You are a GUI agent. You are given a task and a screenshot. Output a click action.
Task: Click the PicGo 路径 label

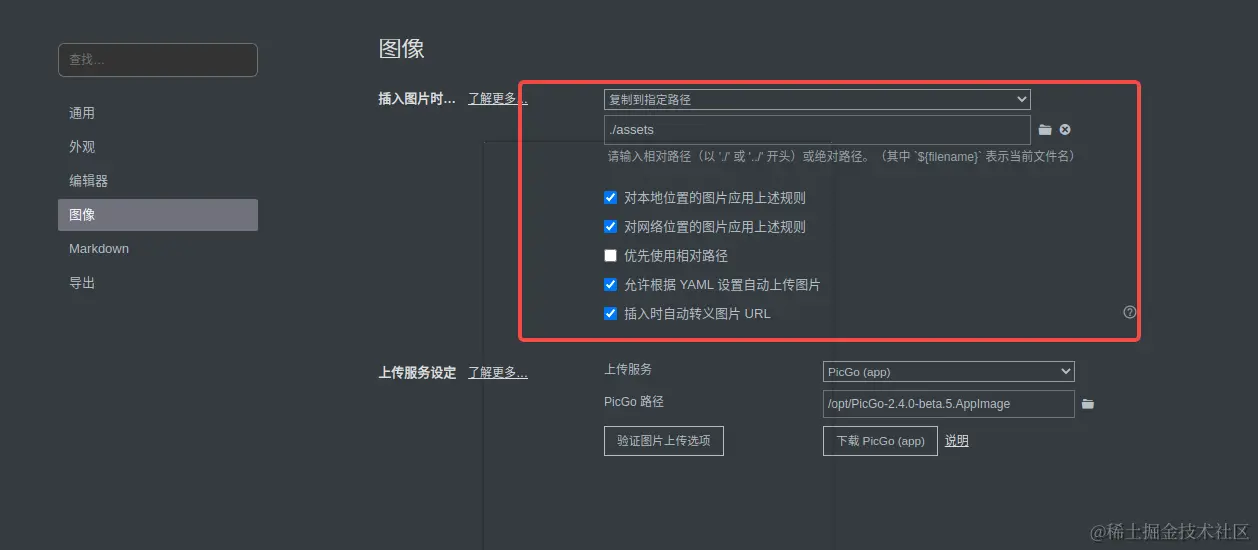pyautogui.click(x=634, y=401)
